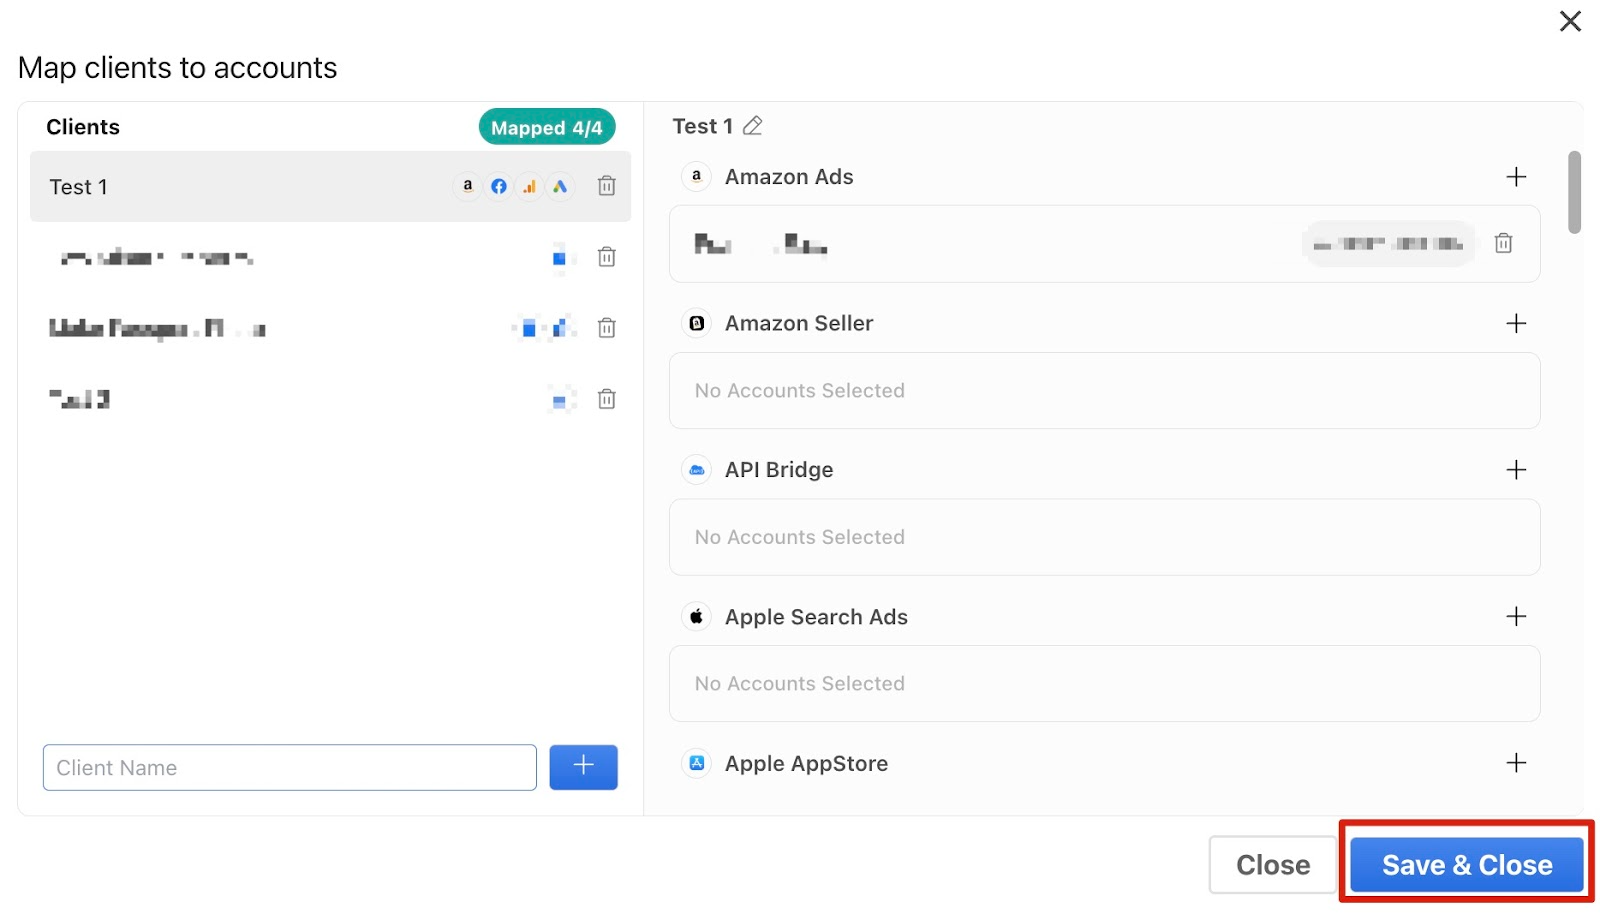1600x920 pixels.
Task: Add an API Bridge account
Action: pyautogui.click(x=1516, y=470)
